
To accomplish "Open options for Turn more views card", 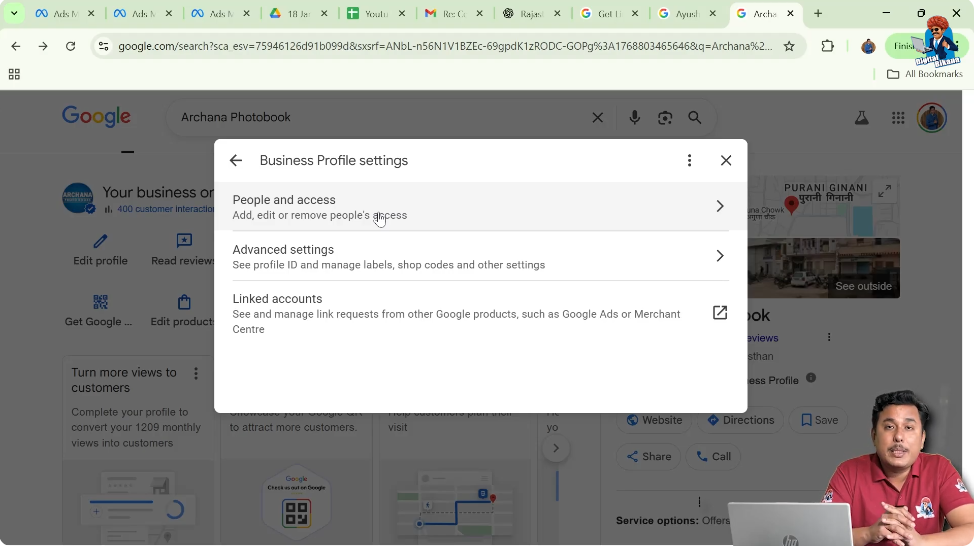I will [x=196, y=373].
